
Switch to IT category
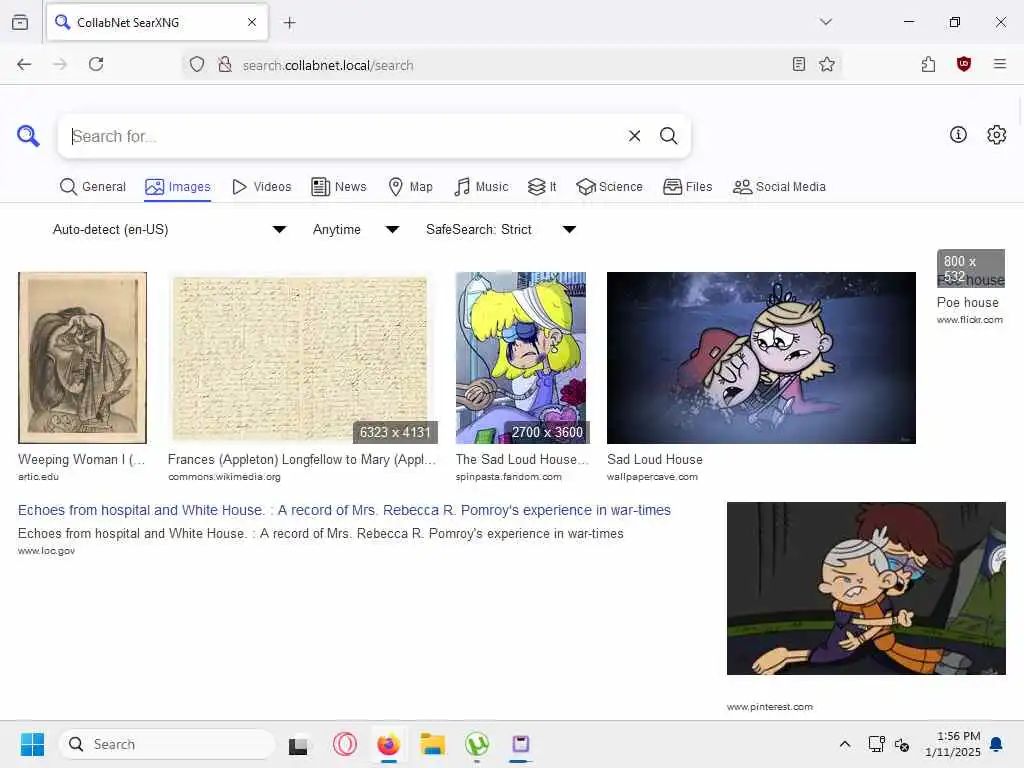[542, 187]
